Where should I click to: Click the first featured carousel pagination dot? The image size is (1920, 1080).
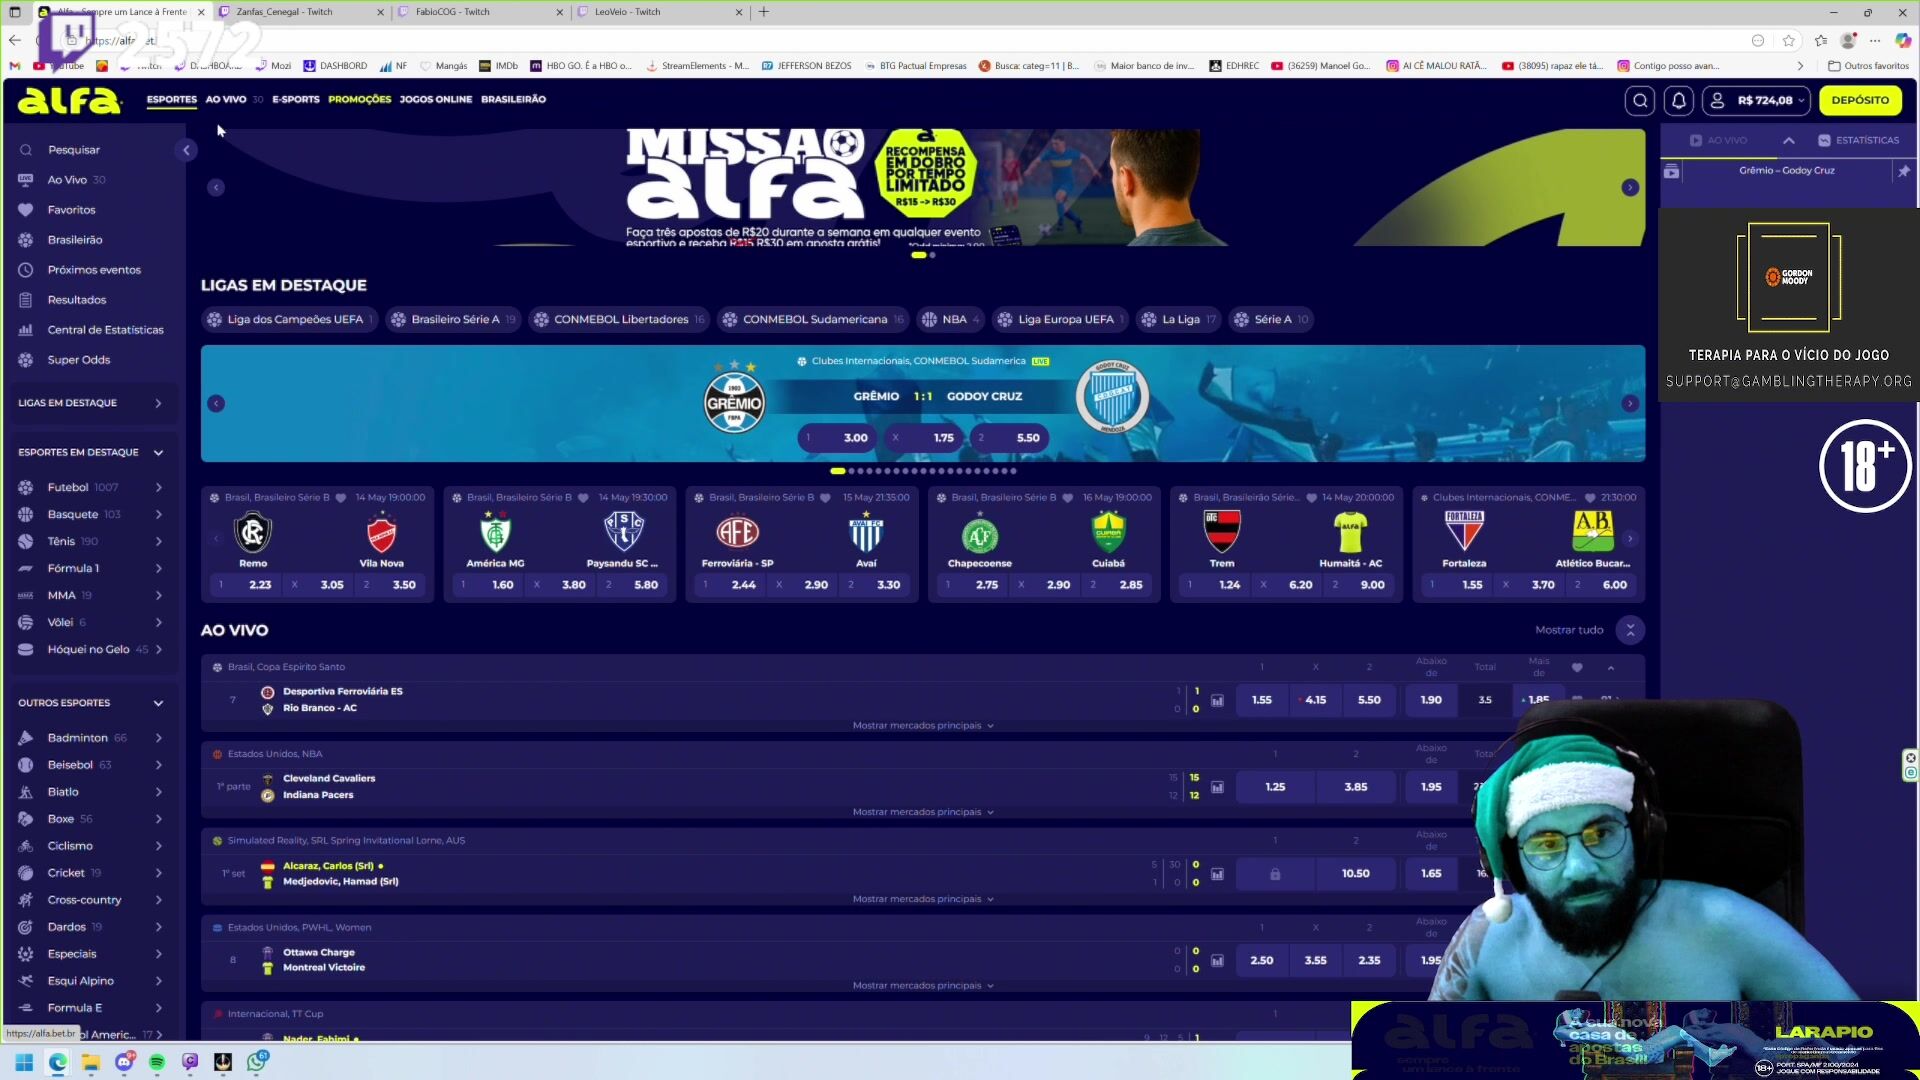pos(838,471)
